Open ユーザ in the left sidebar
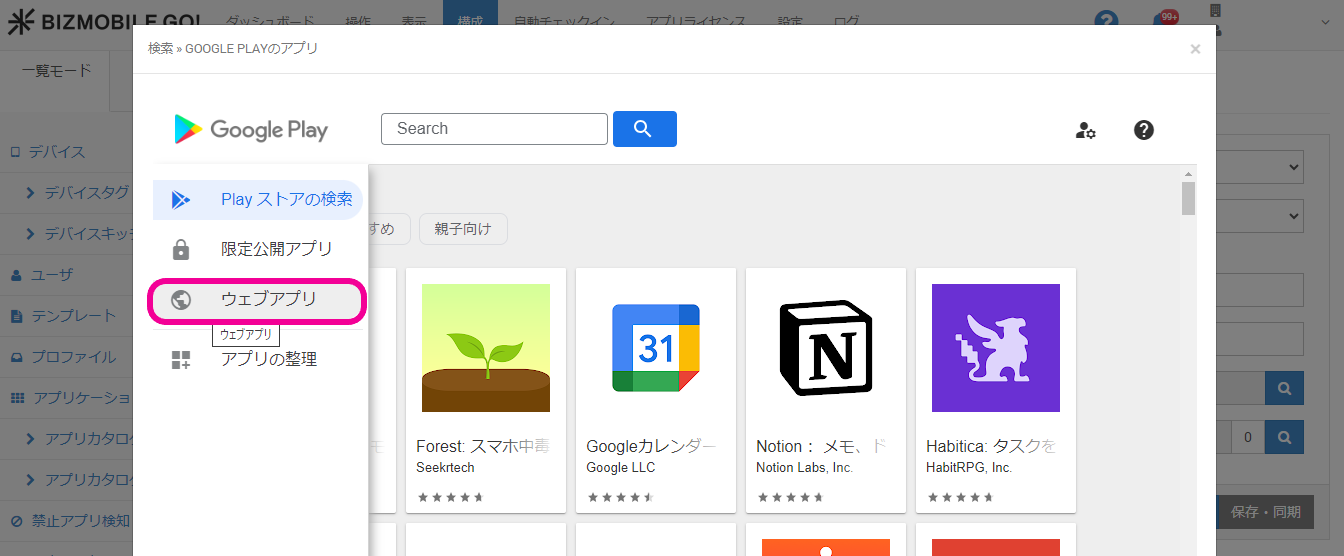1344x556 pixels. (50, 275)
